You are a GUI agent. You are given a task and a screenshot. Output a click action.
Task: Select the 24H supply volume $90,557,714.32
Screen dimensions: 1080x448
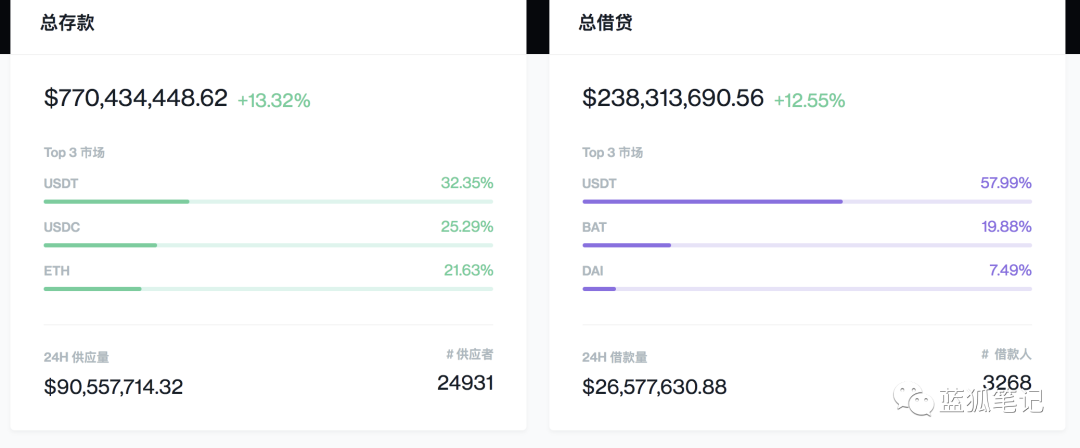click(x=114, y=387)
